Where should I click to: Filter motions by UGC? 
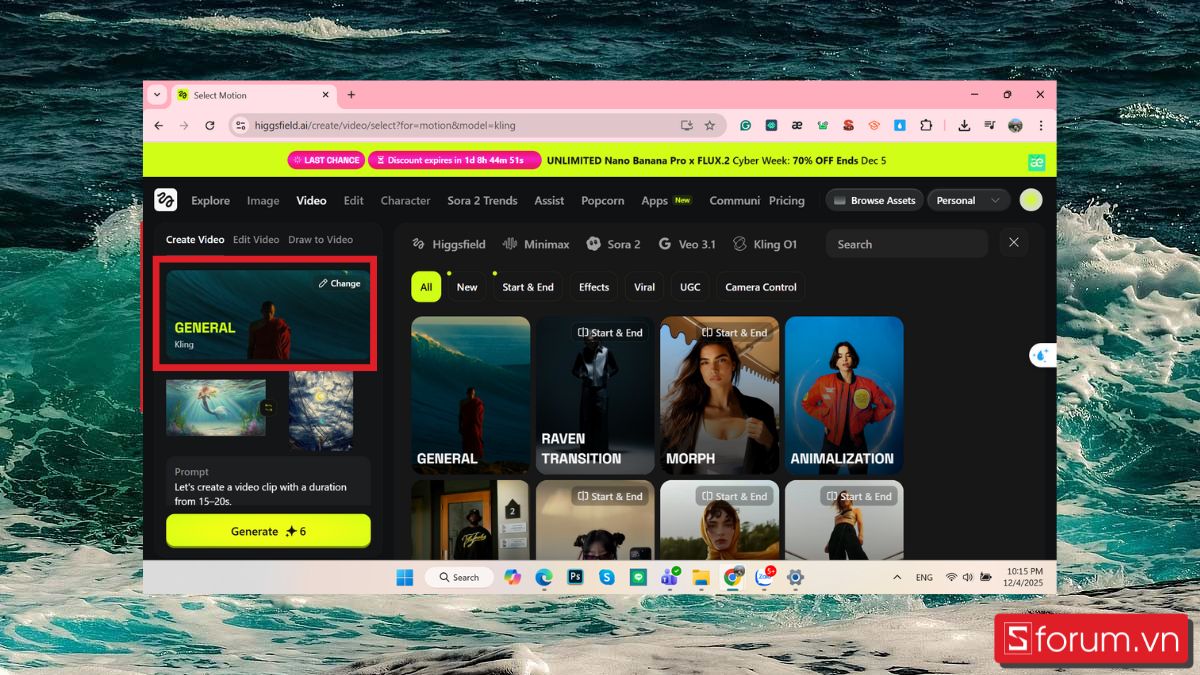(690, 287)
